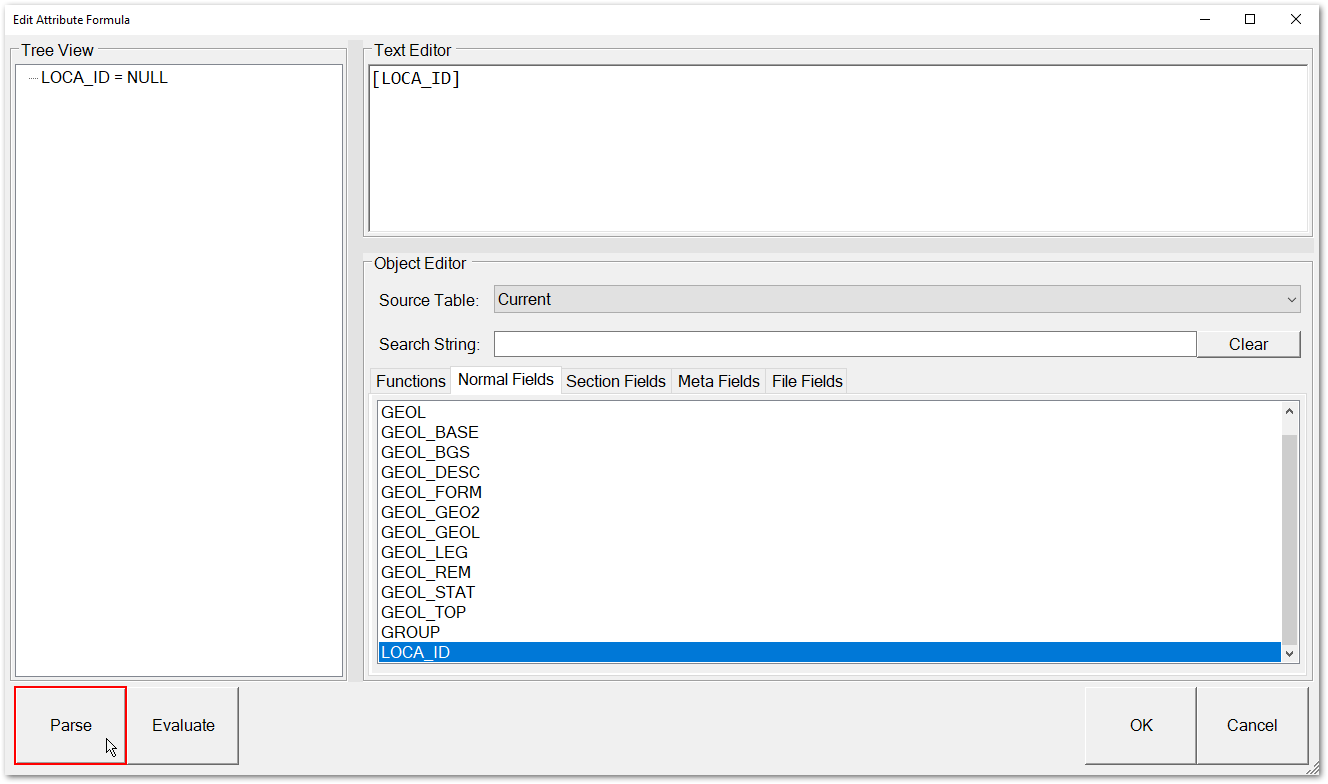
Task: Choose the GEOL_STAT field
Action: coord(829,592)
